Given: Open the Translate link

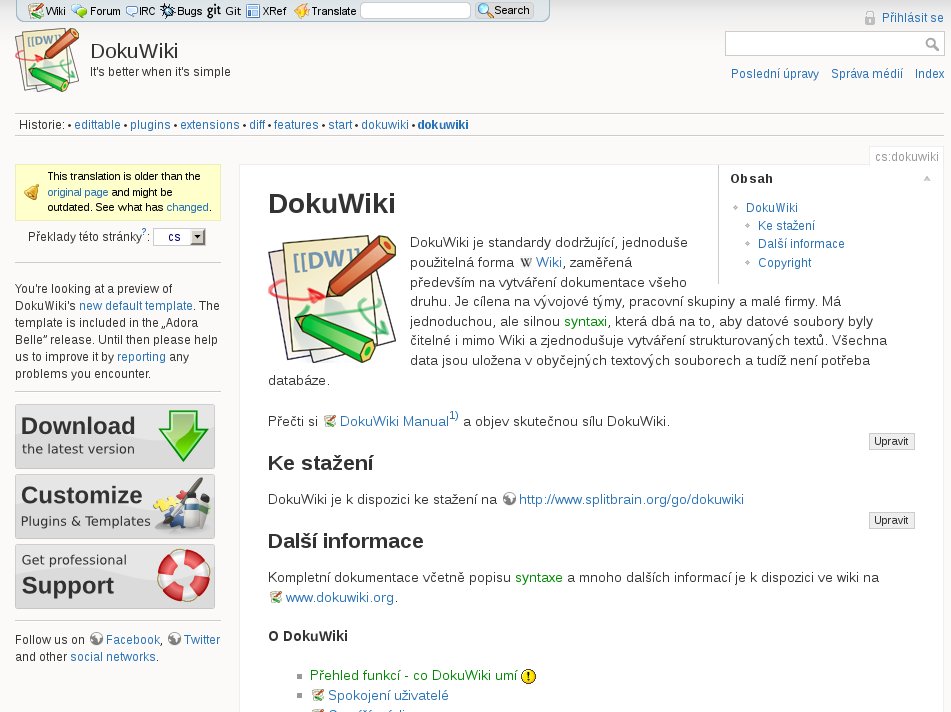Looking at the screenshot, I should pyautogui.click(x=325, y=11).
